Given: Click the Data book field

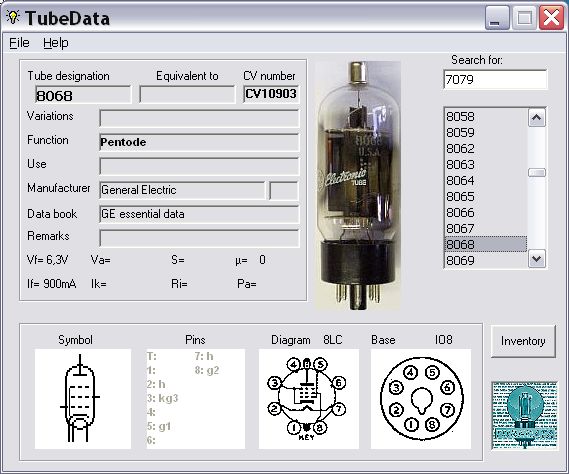Looking at the screenshot, I should point(199,214).
